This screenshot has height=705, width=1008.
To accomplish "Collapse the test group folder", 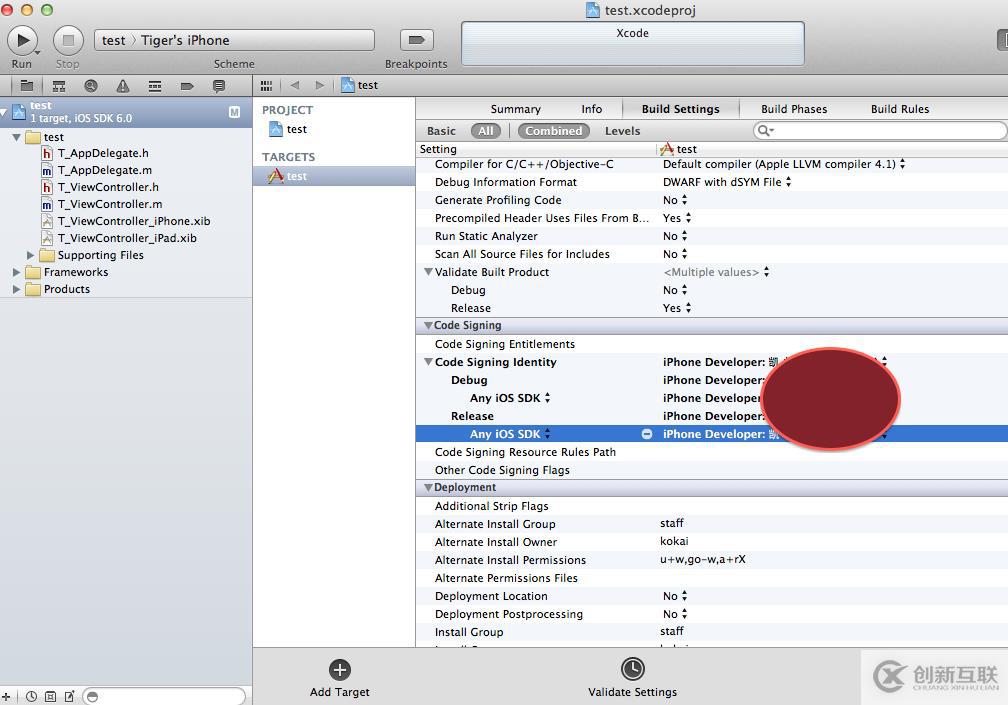I will [x=17, y=137].
